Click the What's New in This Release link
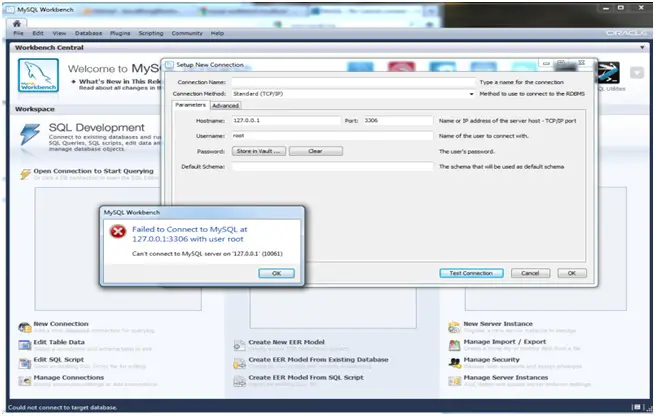Image resolution: width=655 pixels, height=416 pixels. click(120, 81)
